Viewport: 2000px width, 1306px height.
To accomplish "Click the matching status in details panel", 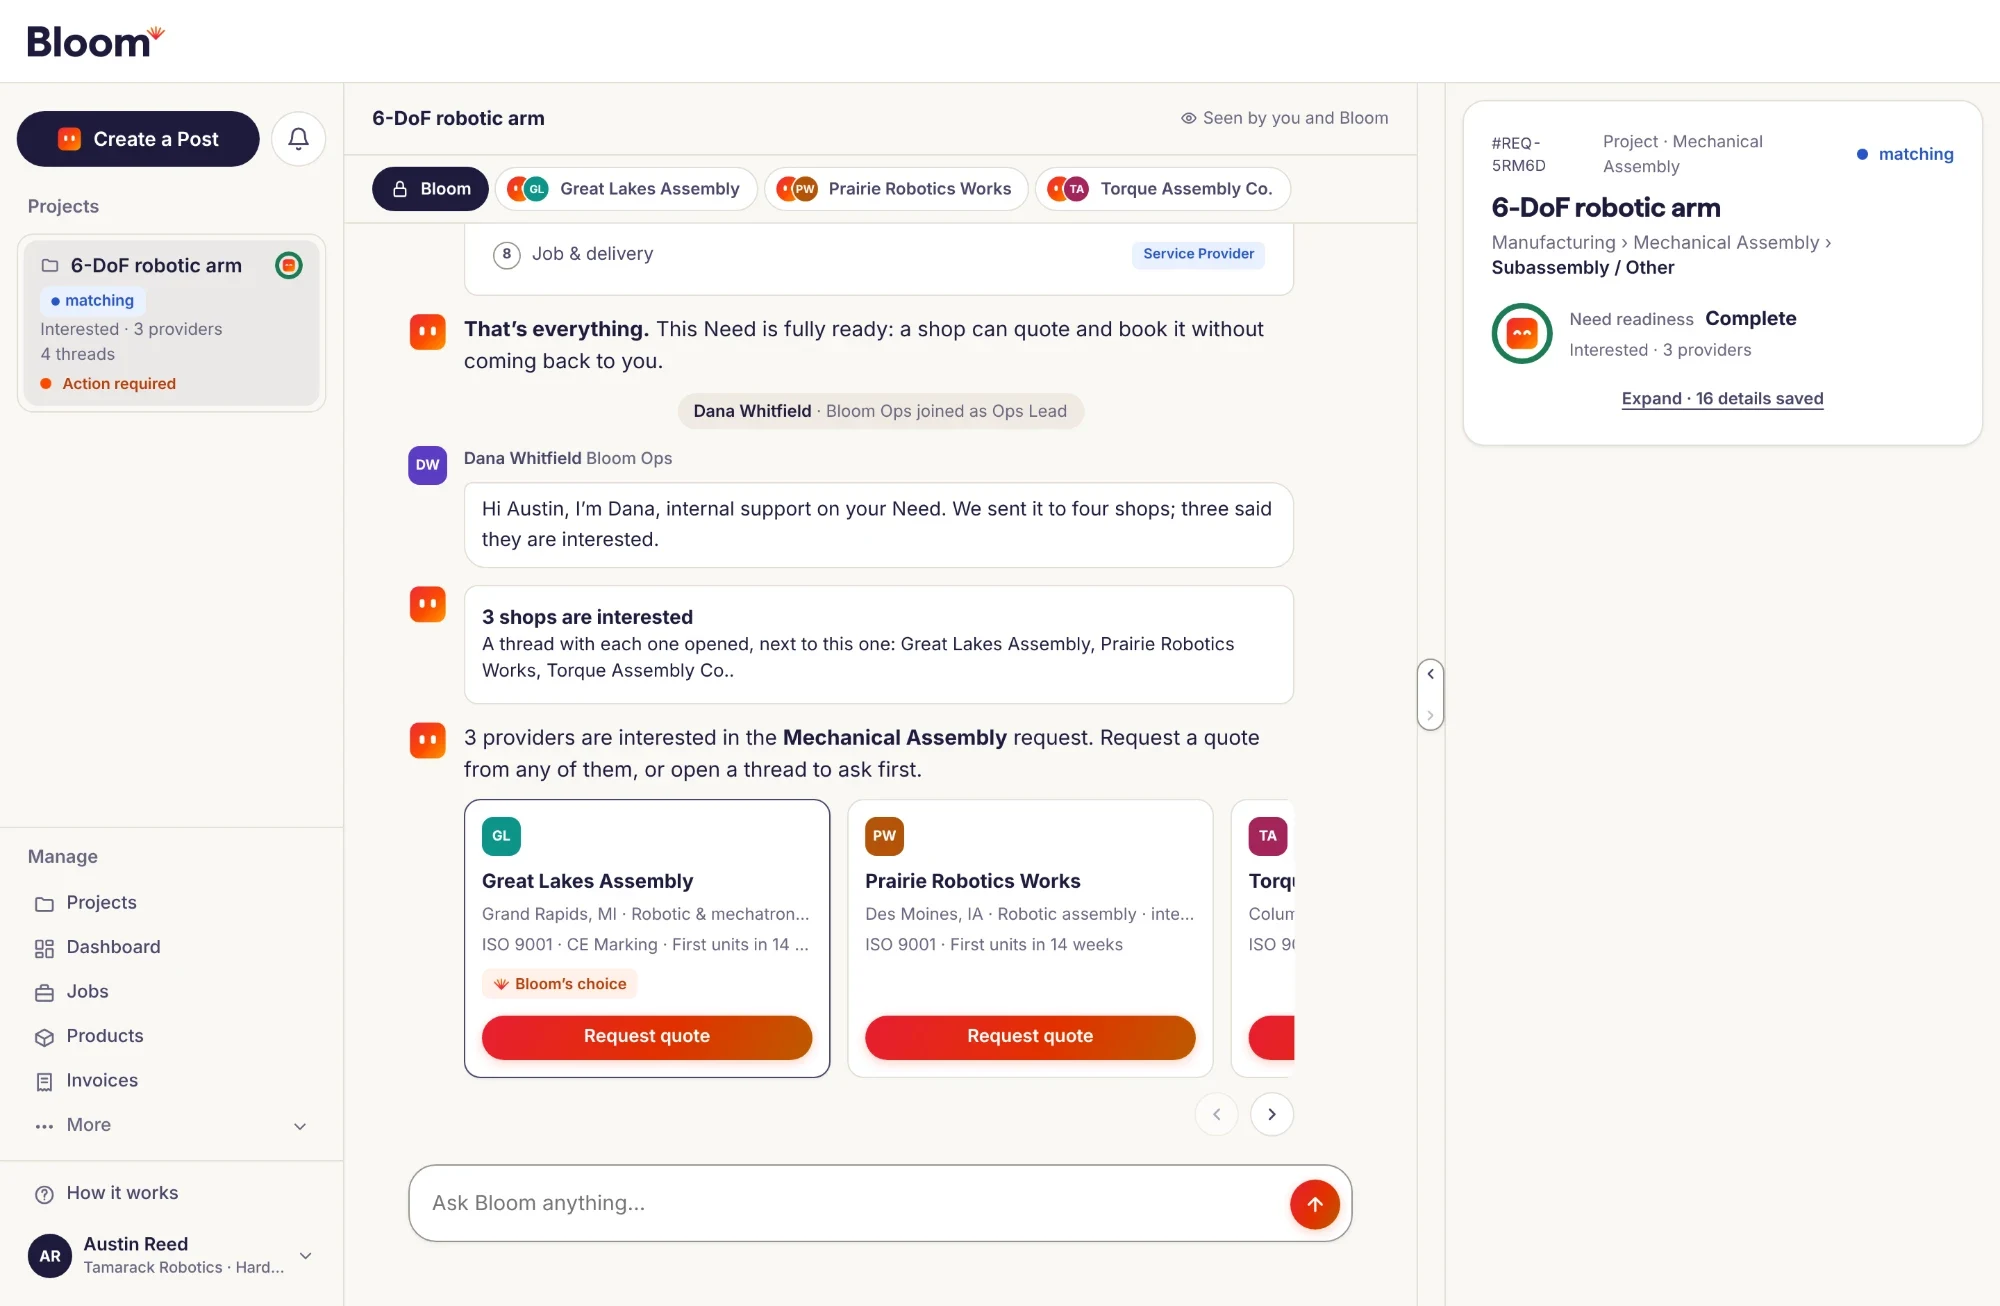I will pos(1905,154).
